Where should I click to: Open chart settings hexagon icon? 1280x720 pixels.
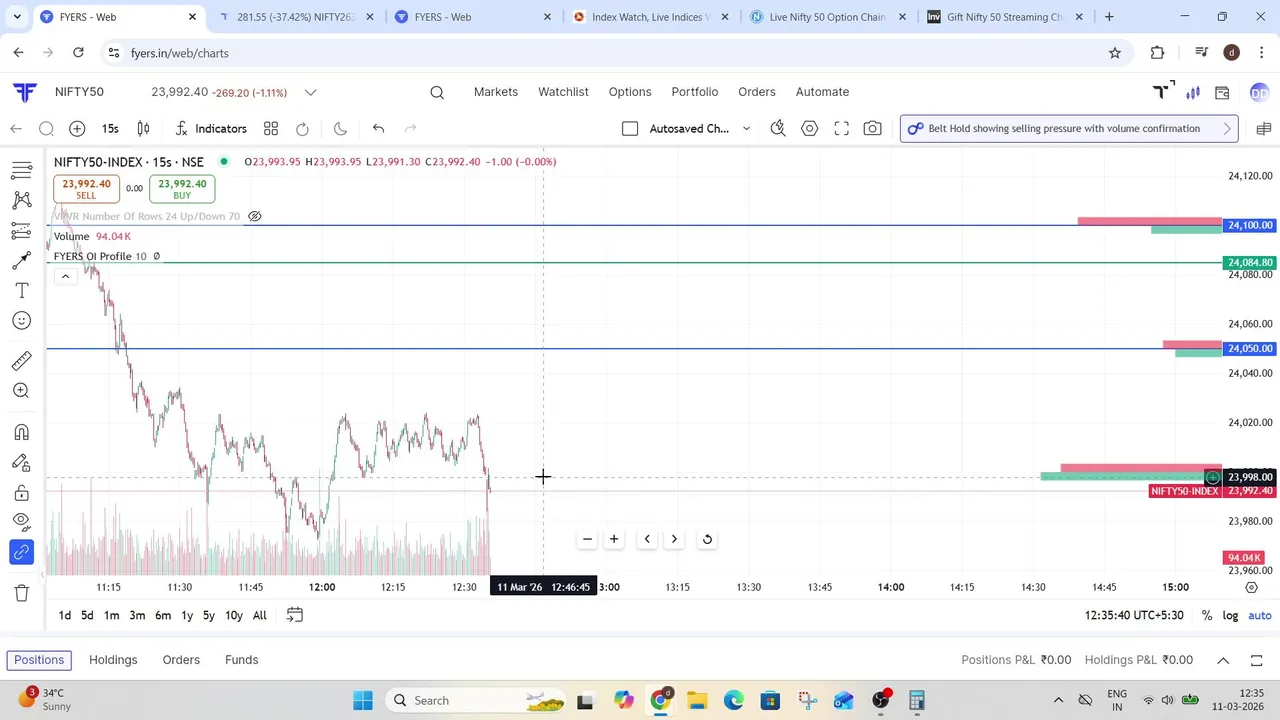pos(810,128)
